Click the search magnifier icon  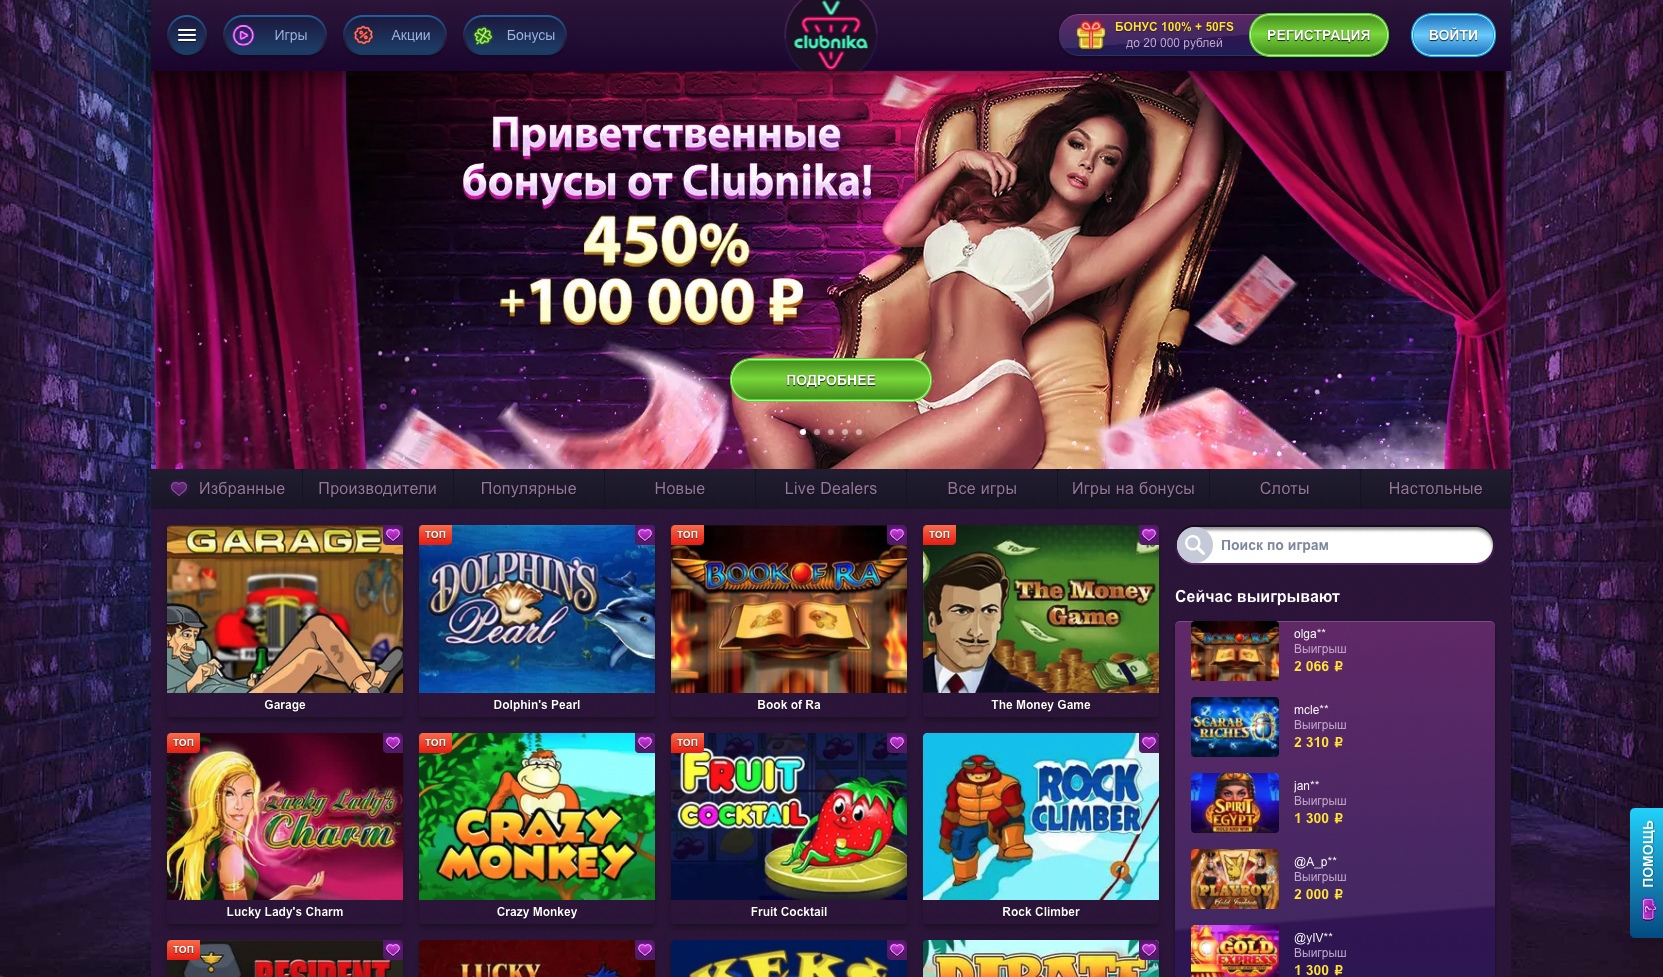pyautogui.click(x=1194, y=545)
